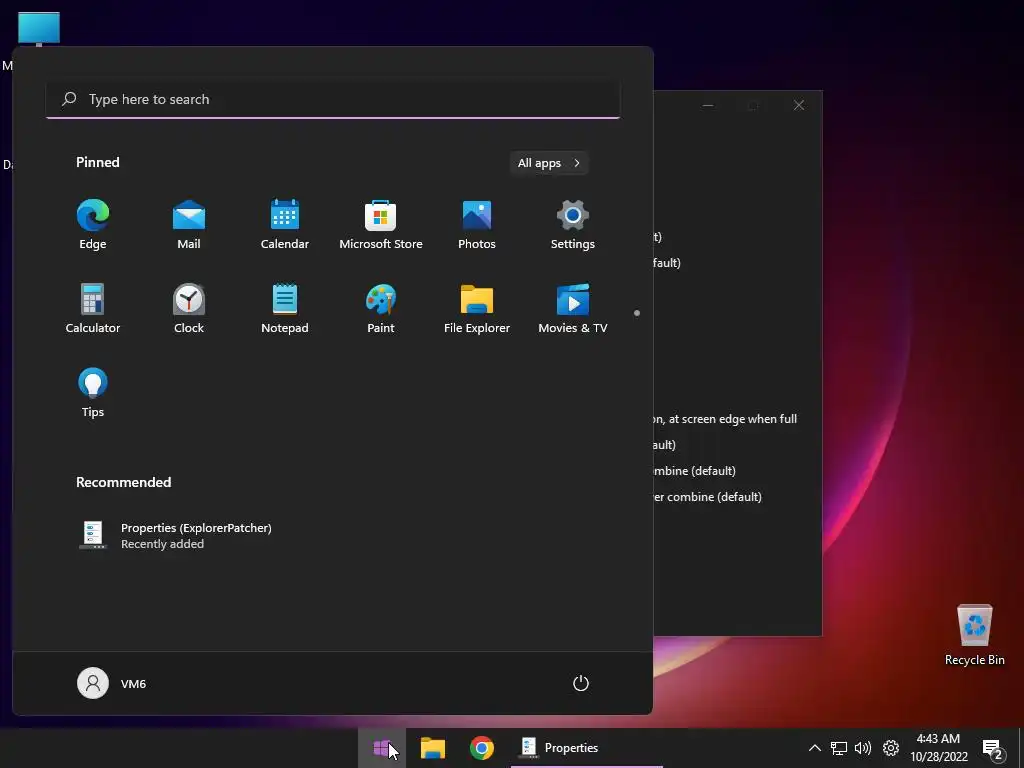The image size is (1024, 768).
Task: Show hidden system tray icons
Action: point(814,748)
